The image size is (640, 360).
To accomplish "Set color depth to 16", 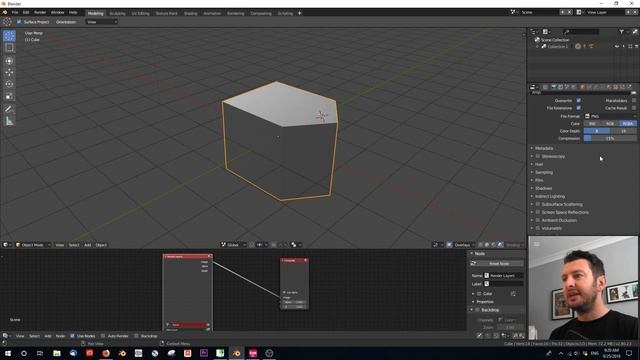I will (x=623, y=131).
